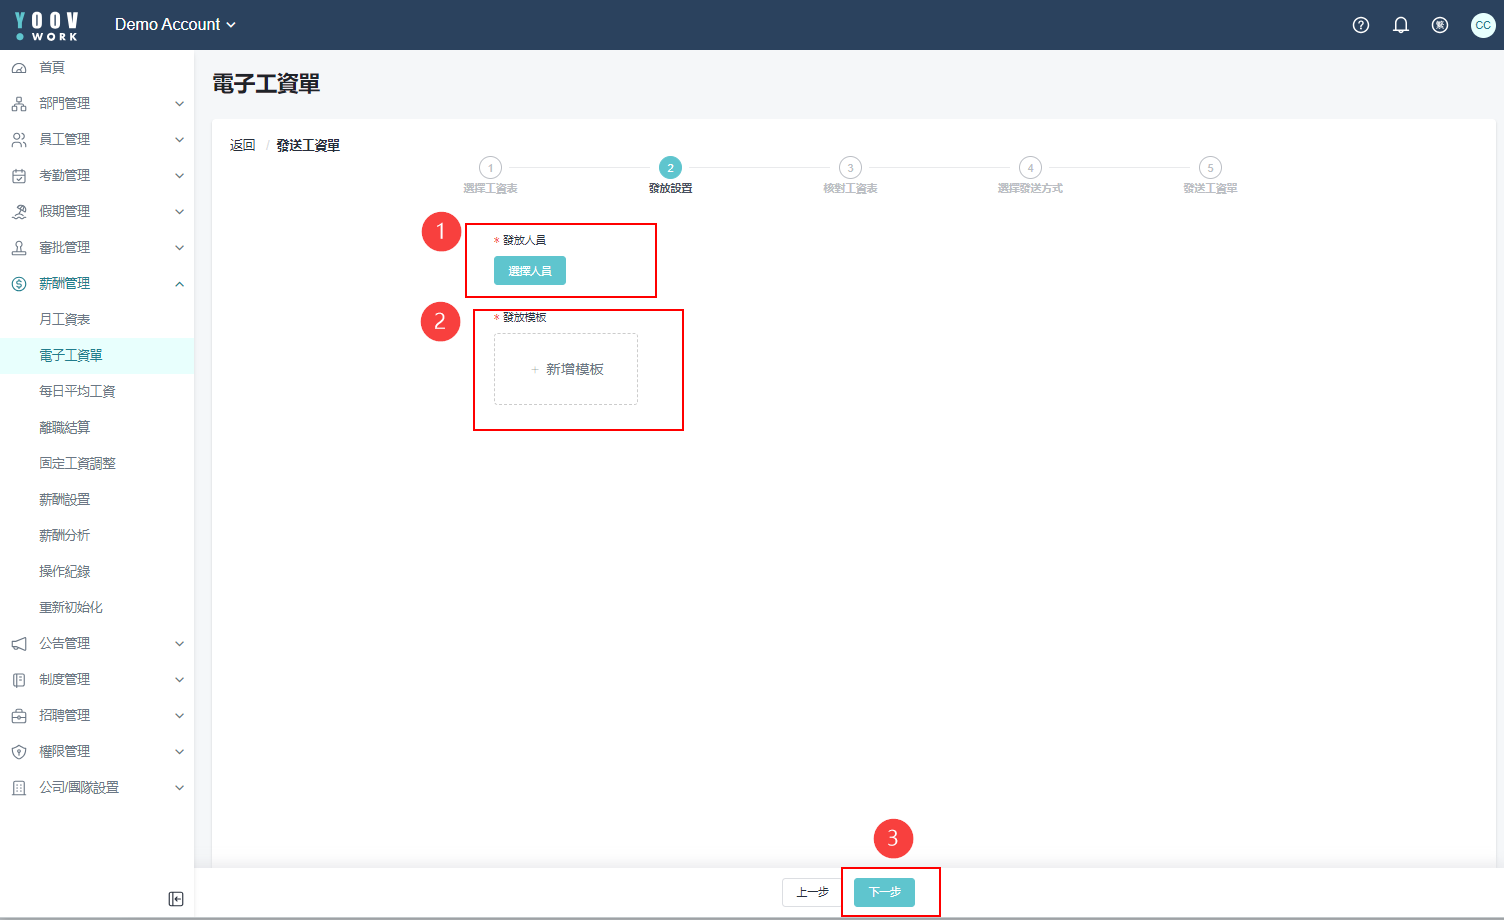
Task: Click the YOOV Work logo
Action: (47, 25)
